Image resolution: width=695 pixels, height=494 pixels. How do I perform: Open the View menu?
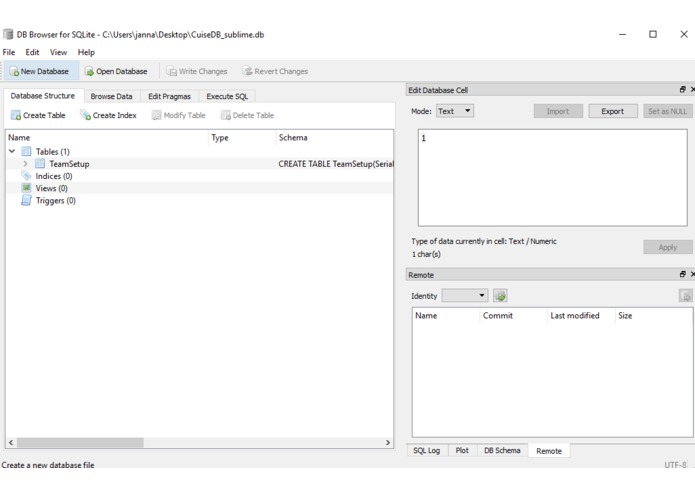coord(58,52)
